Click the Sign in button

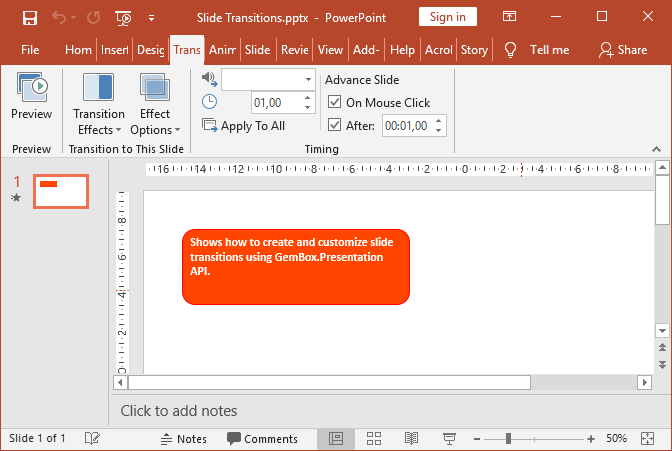(446, 17)
